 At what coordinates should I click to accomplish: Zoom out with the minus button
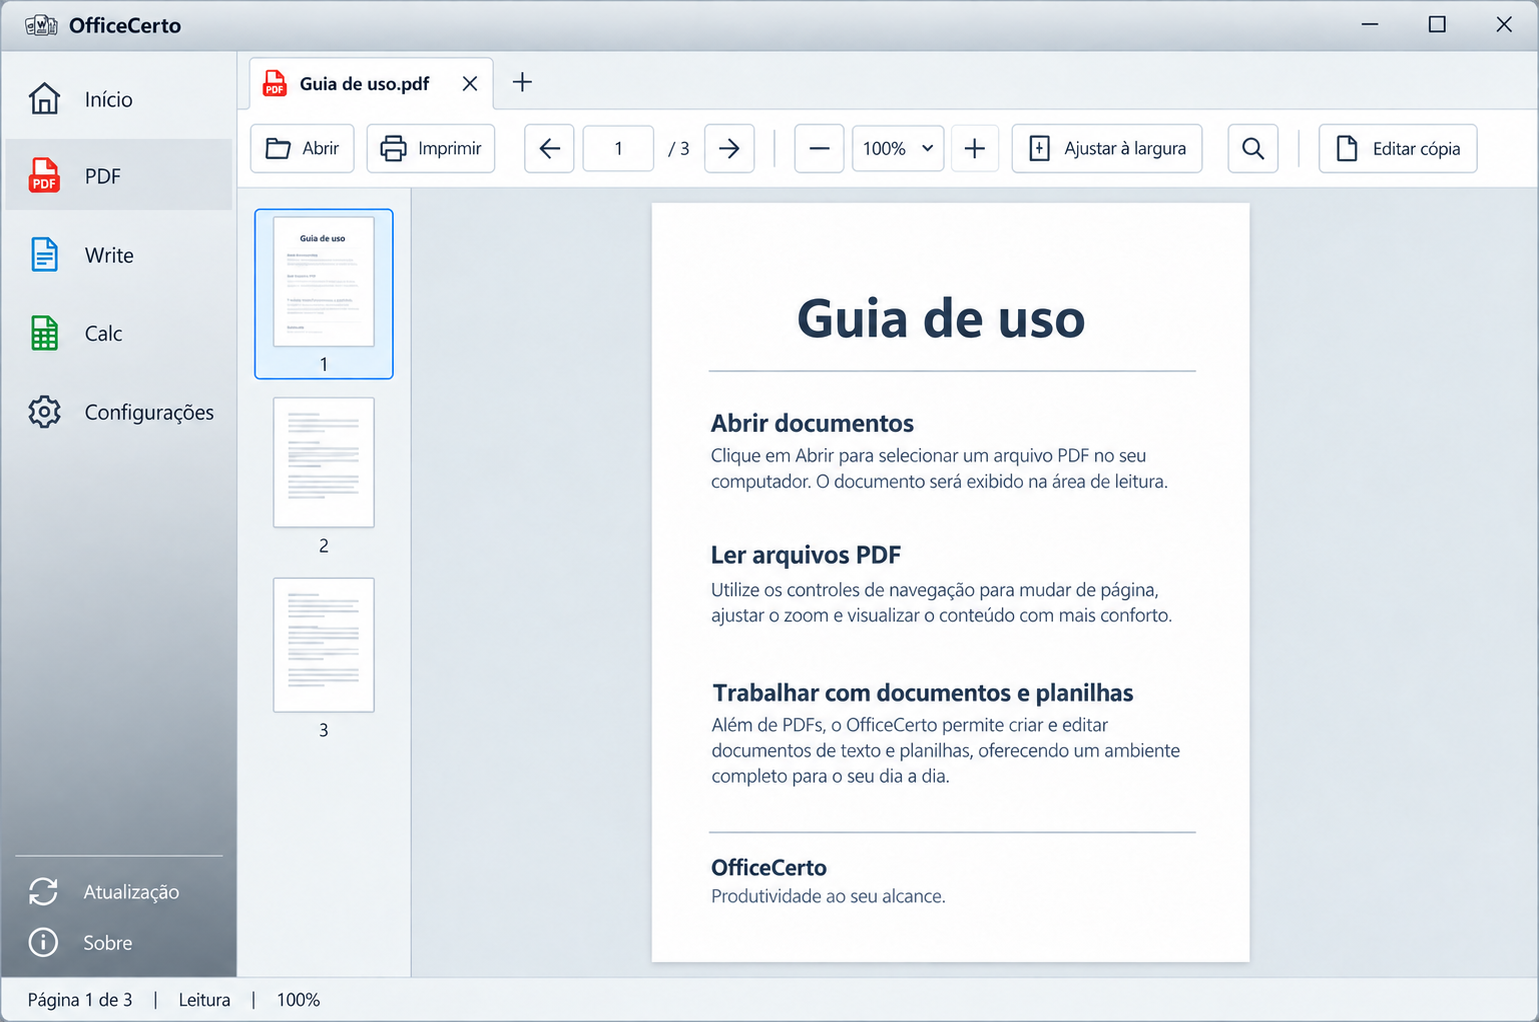(819, 148)
